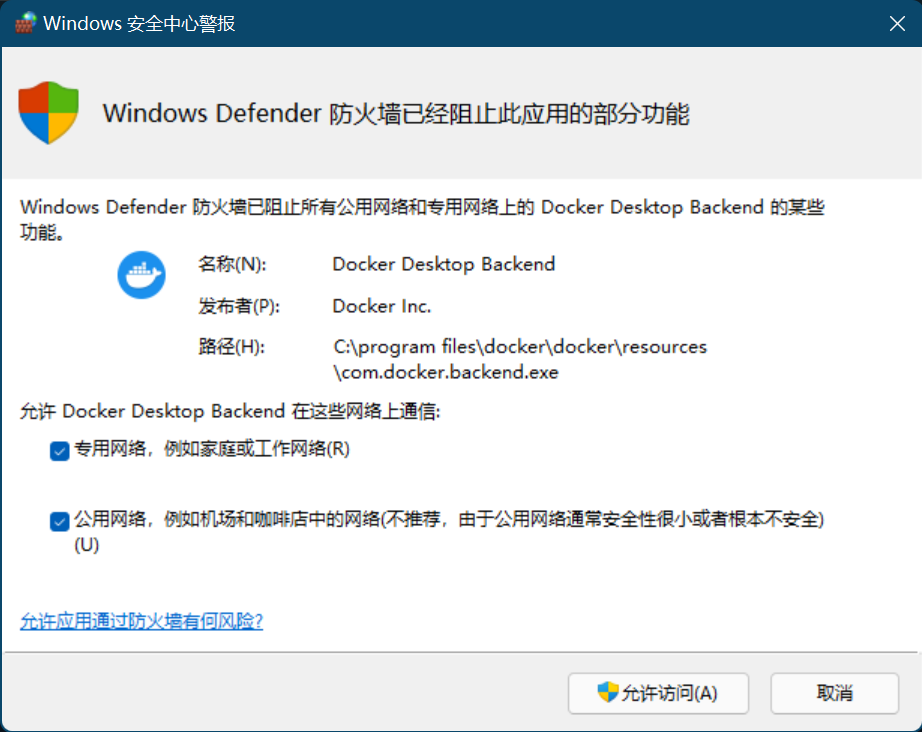Viewport: 922px width, 732px height.
Task: Toggle the 公用网络 checkbox
Action: [x=58, y=521]
